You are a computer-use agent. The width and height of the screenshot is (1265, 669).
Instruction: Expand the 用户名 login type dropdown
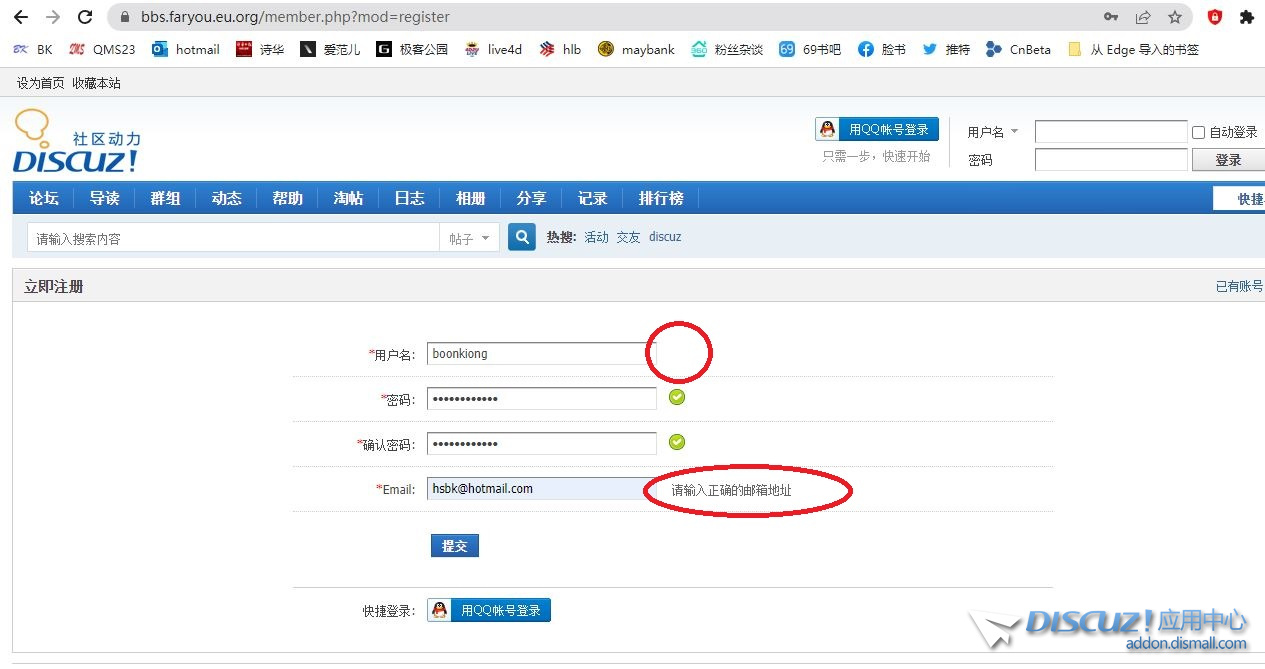click(1013, 132)
